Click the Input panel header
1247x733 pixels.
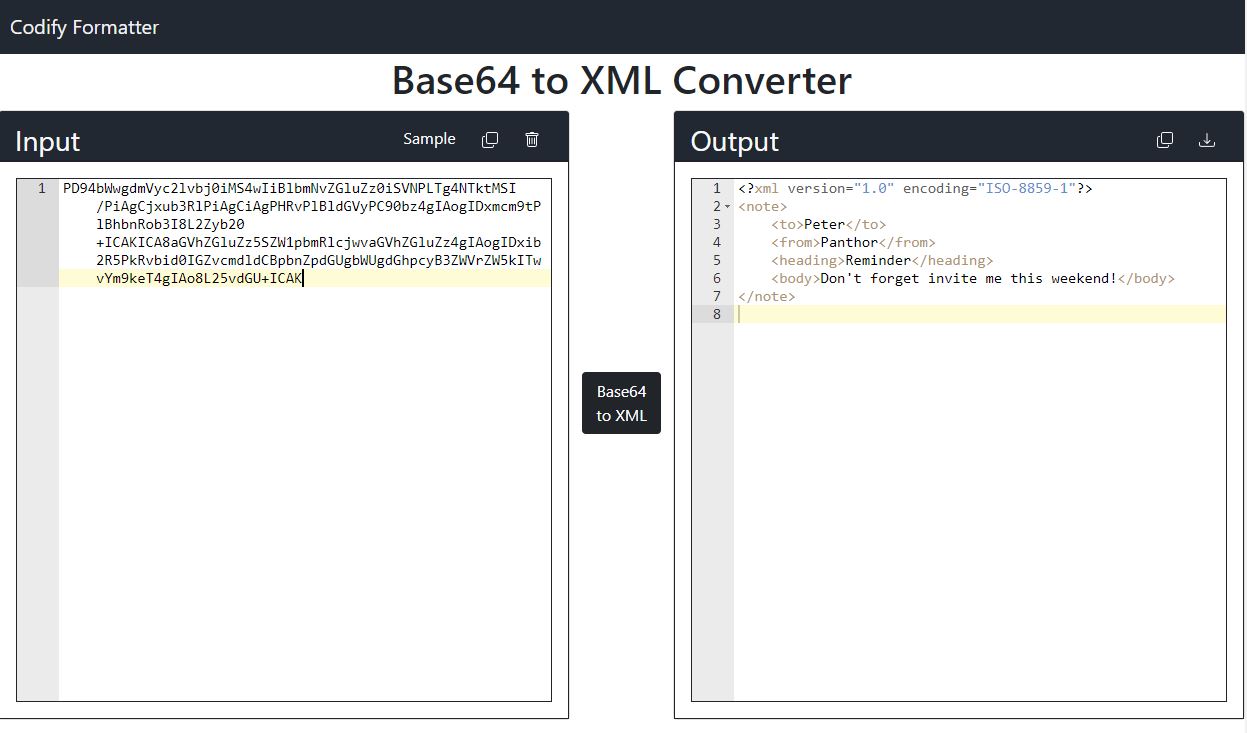tap(47, 141)
